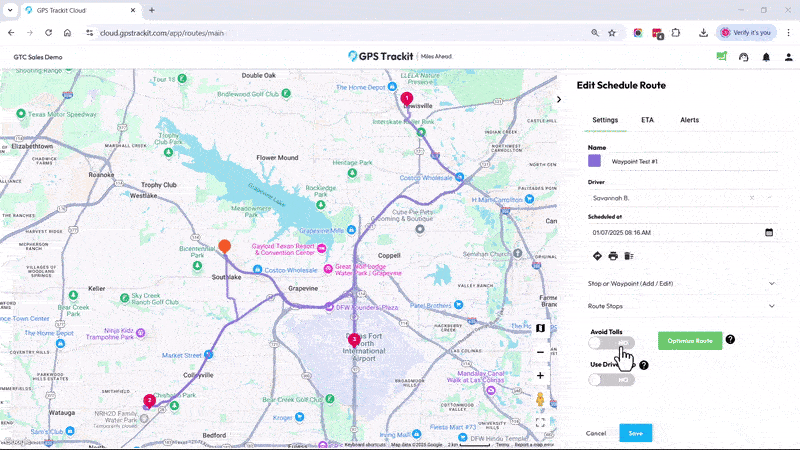The image size is (800, 450).
Task: Switch to the Alerts tab
Action: [x=689, y=120]
